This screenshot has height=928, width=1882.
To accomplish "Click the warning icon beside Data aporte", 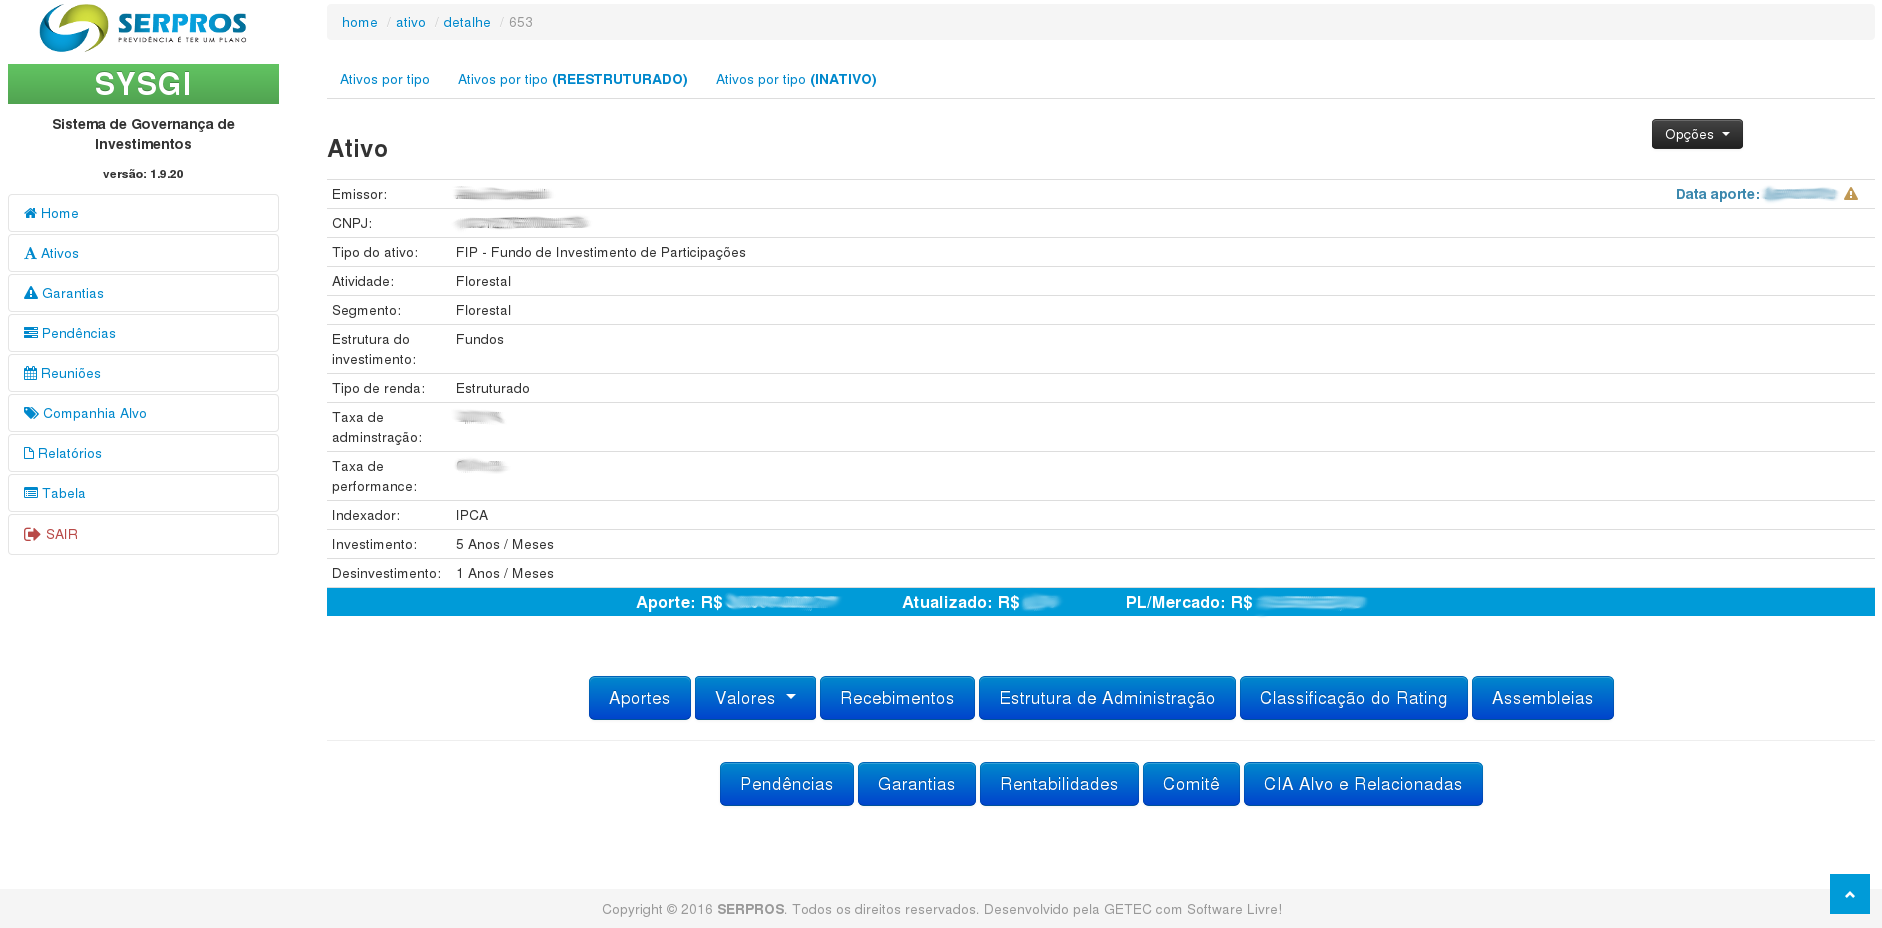I will pos(1851,194).
